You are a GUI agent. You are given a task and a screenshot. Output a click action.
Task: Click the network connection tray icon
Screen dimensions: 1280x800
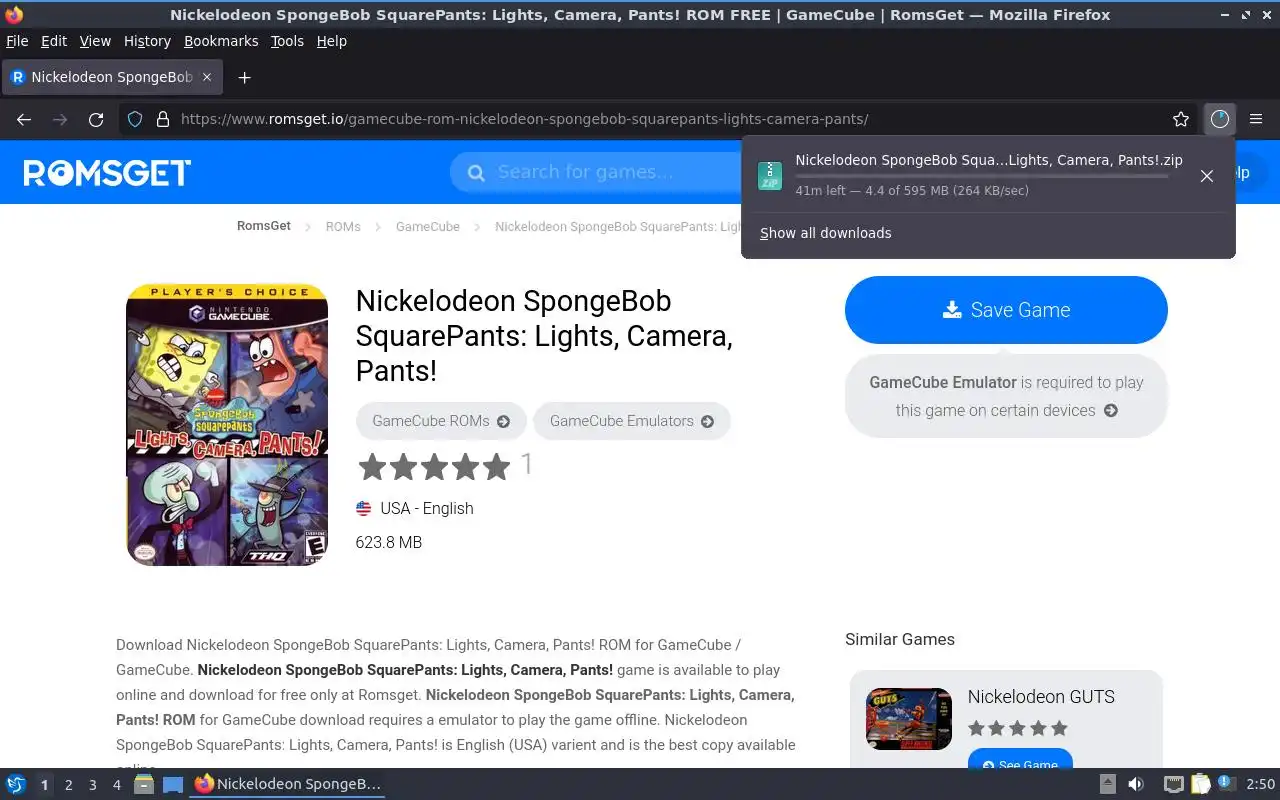click(1174, 785)
